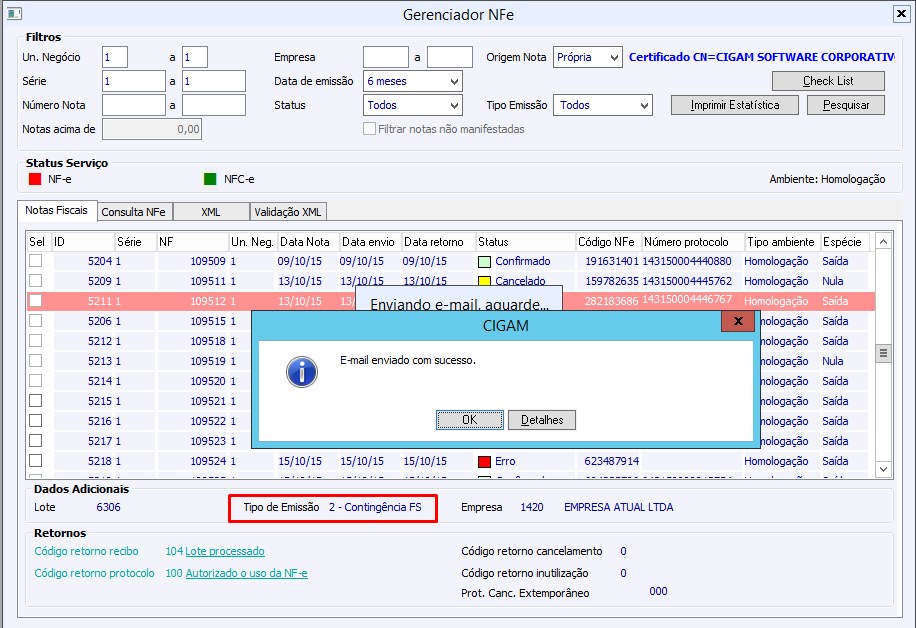Click the Confirmado status text in row 5204
The width and height of the screenshot is (916, 628).
[x=523, y=261]
